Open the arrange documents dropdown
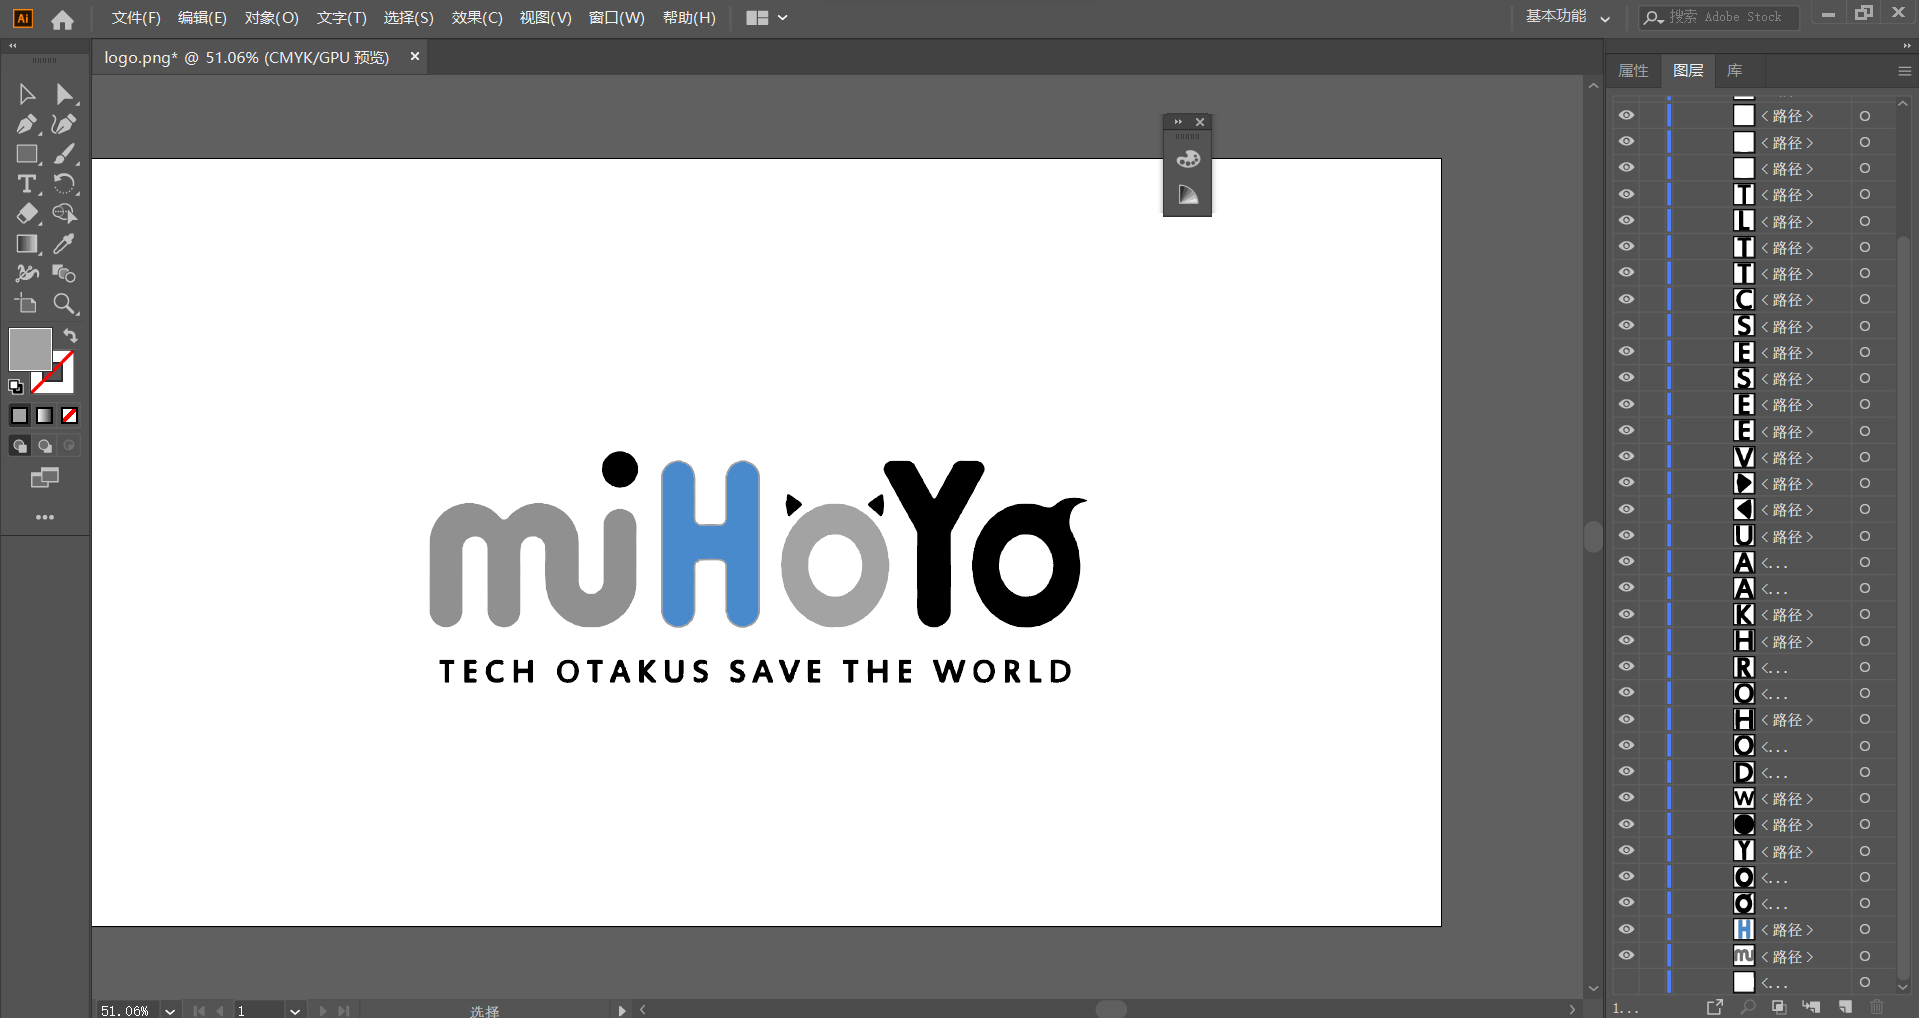This screenshot has height=1018, width=1919. [767, 17]
